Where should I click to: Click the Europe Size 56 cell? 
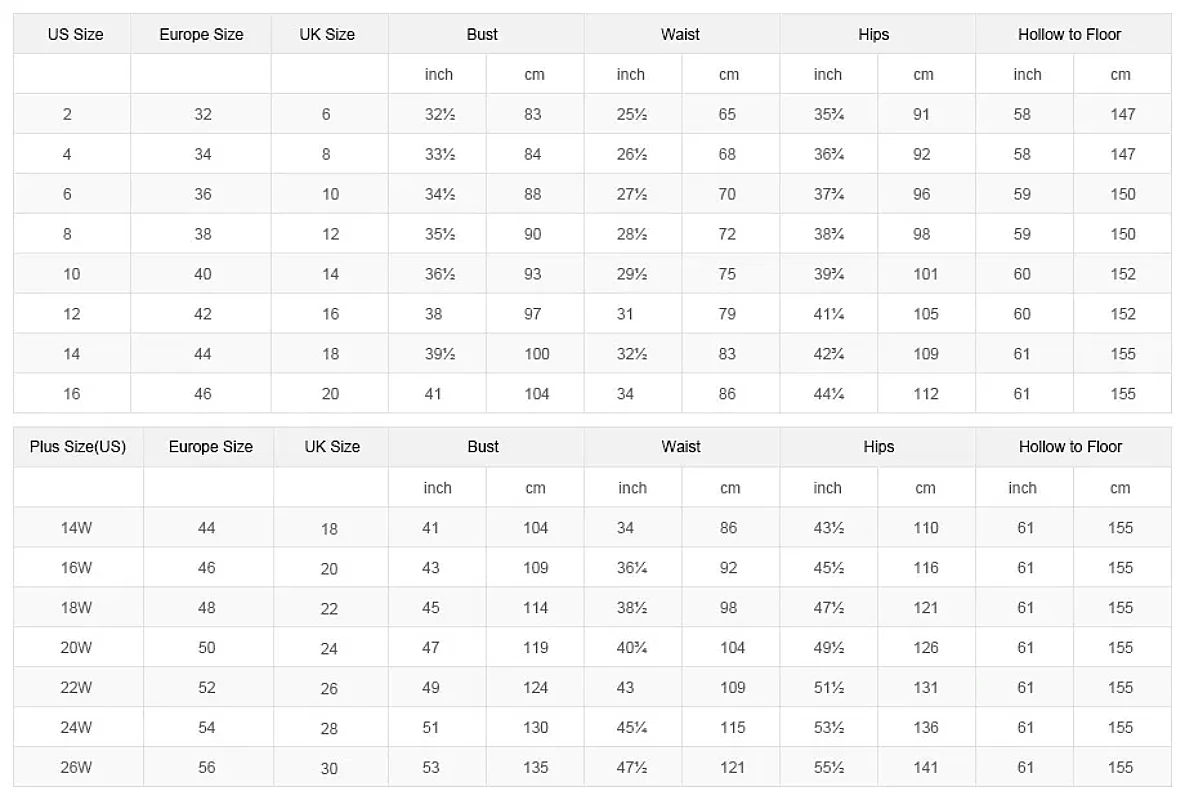(207, 768)
